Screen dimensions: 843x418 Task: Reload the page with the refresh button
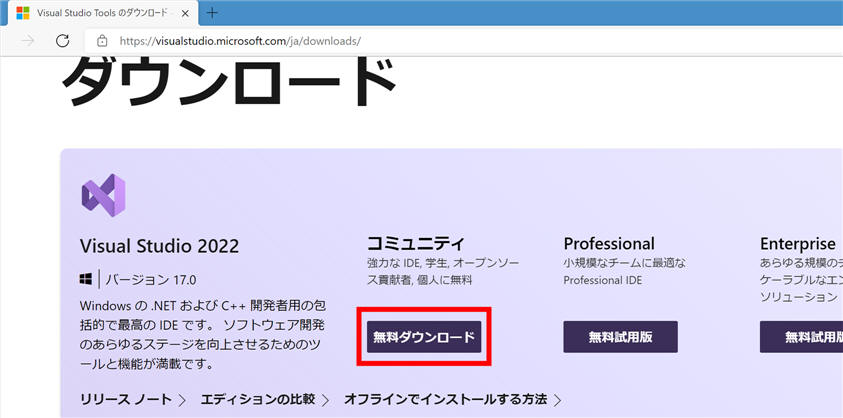click(x=63, y=40)
